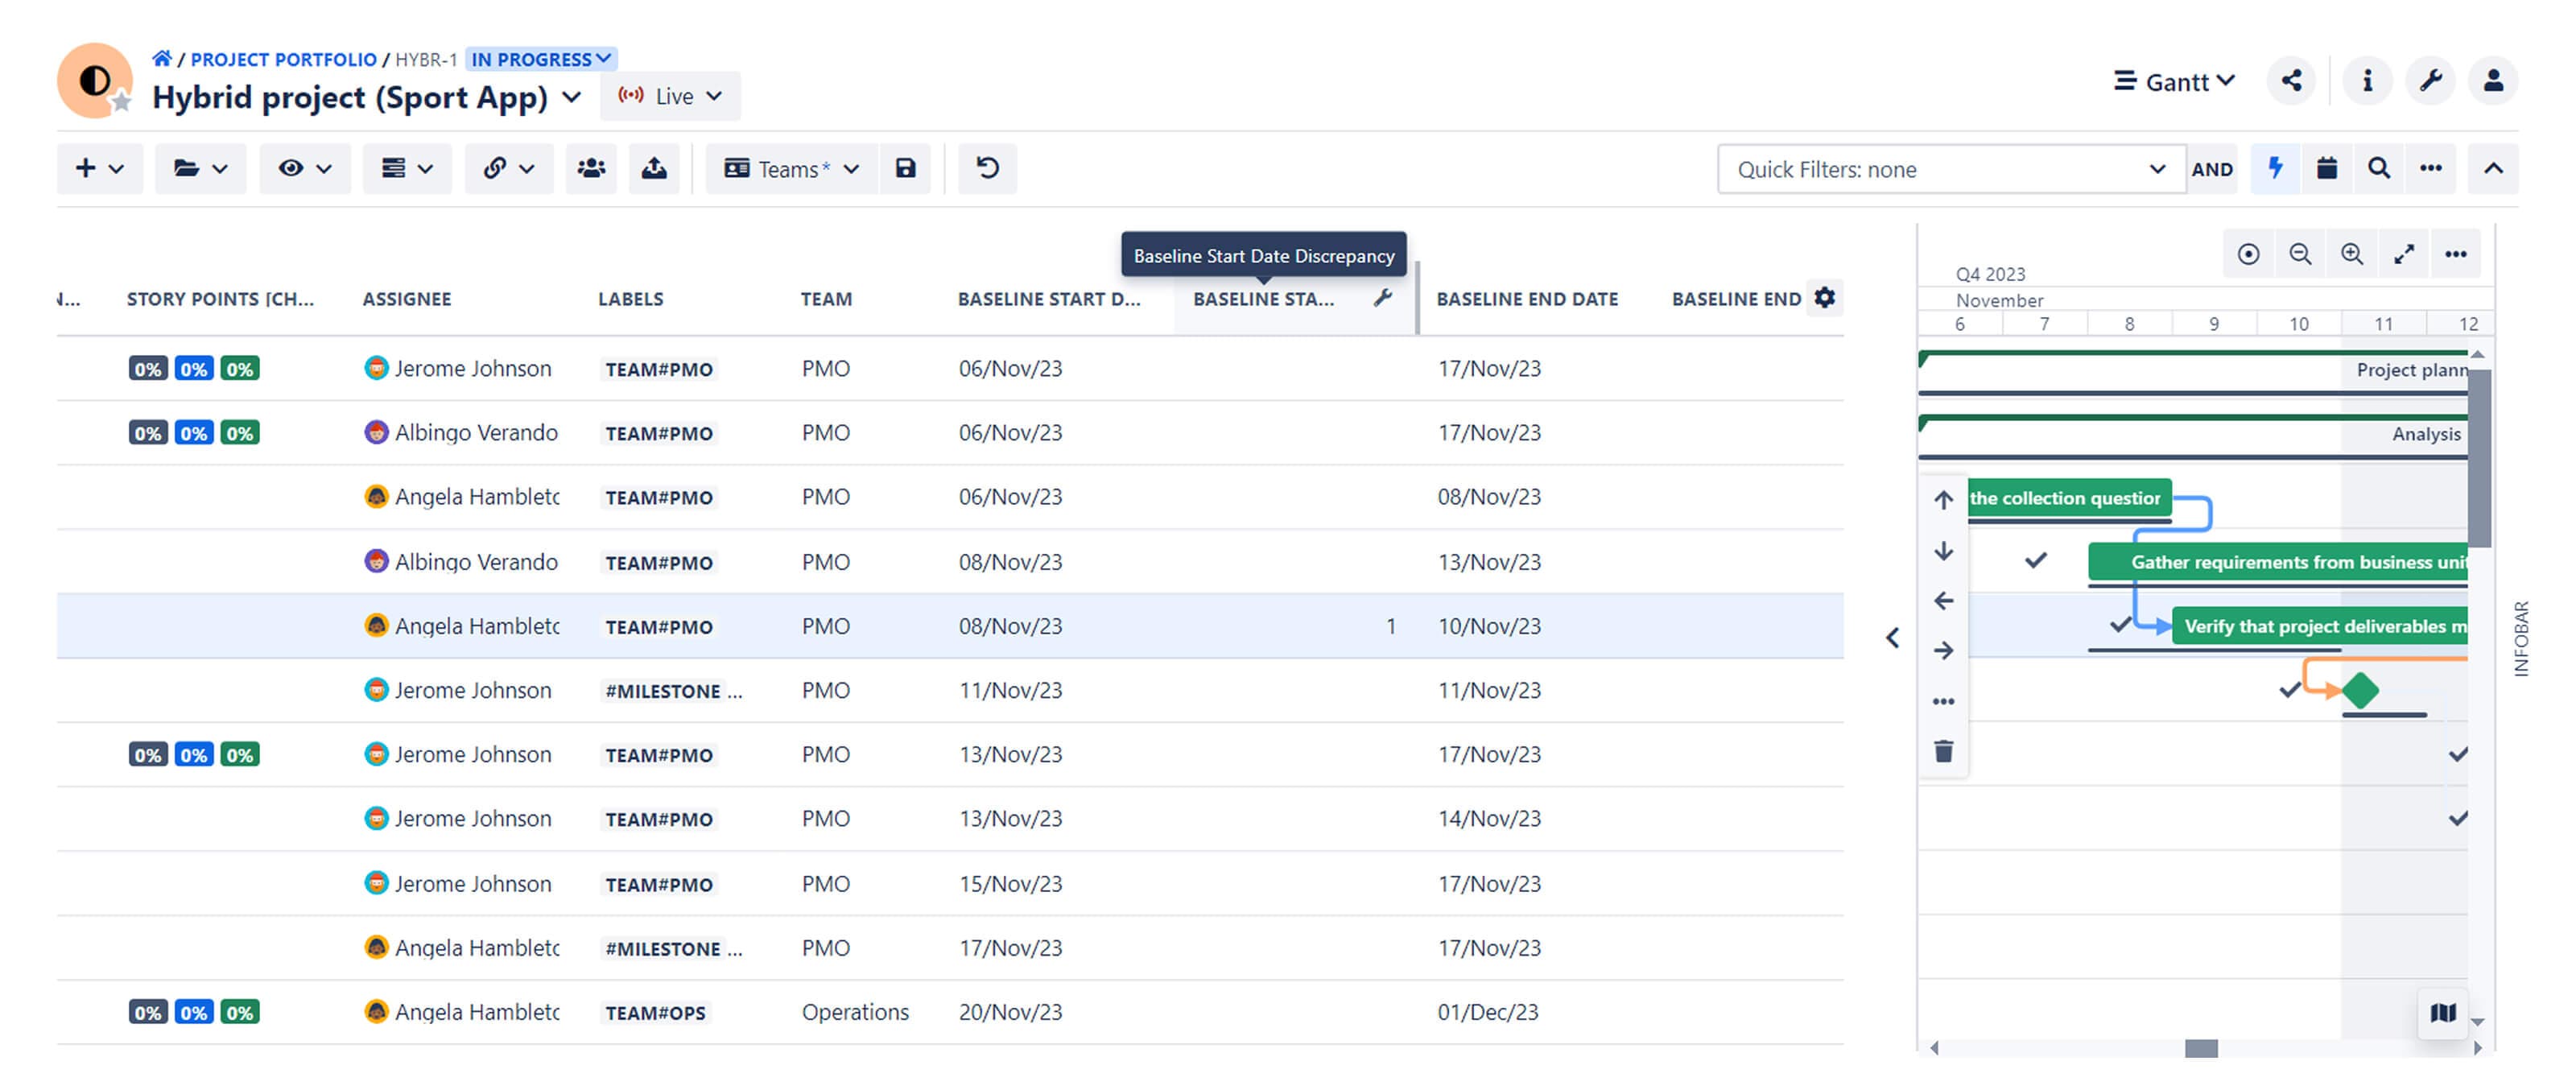2576x1090 pixels.
Task: Click the team members icon
Action: (x=591, y=169)
